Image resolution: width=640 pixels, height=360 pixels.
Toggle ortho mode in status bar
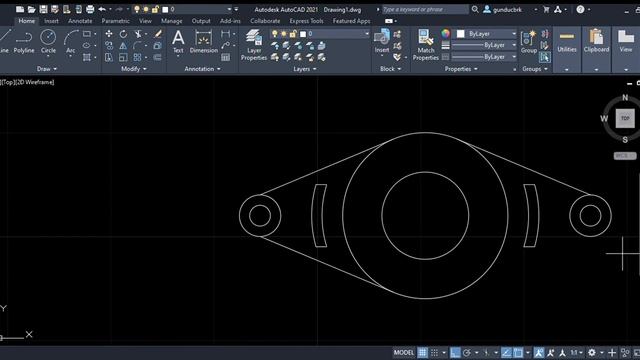(x=455, y=352)
